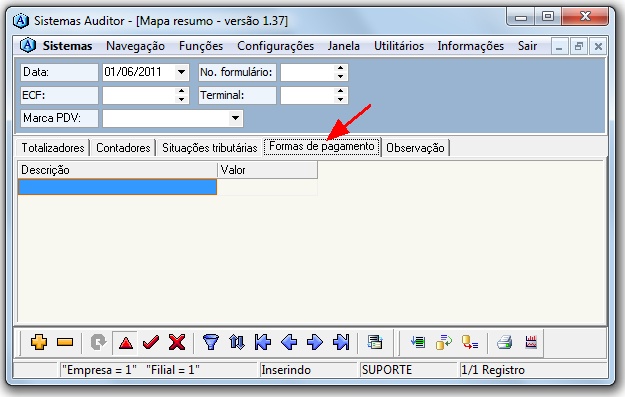625x397 pixels.
Task: Open the Navegação menu
Action: point(135,46)
